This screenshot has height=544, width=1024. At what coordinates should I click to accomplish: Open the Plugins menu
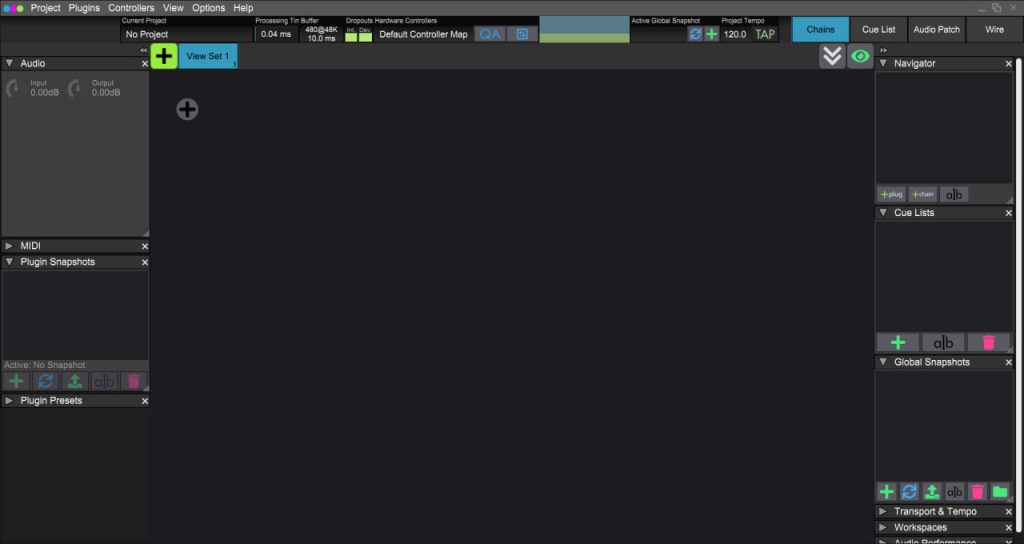pyautogui.click(x=84, y=8)
